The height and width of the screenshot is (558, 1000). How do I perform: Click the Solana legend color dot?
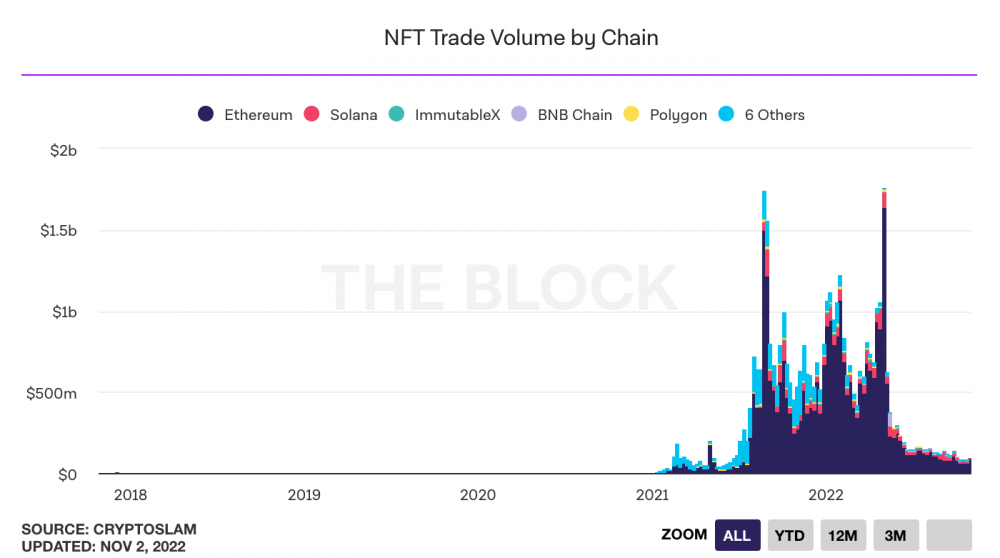(311, 114)
